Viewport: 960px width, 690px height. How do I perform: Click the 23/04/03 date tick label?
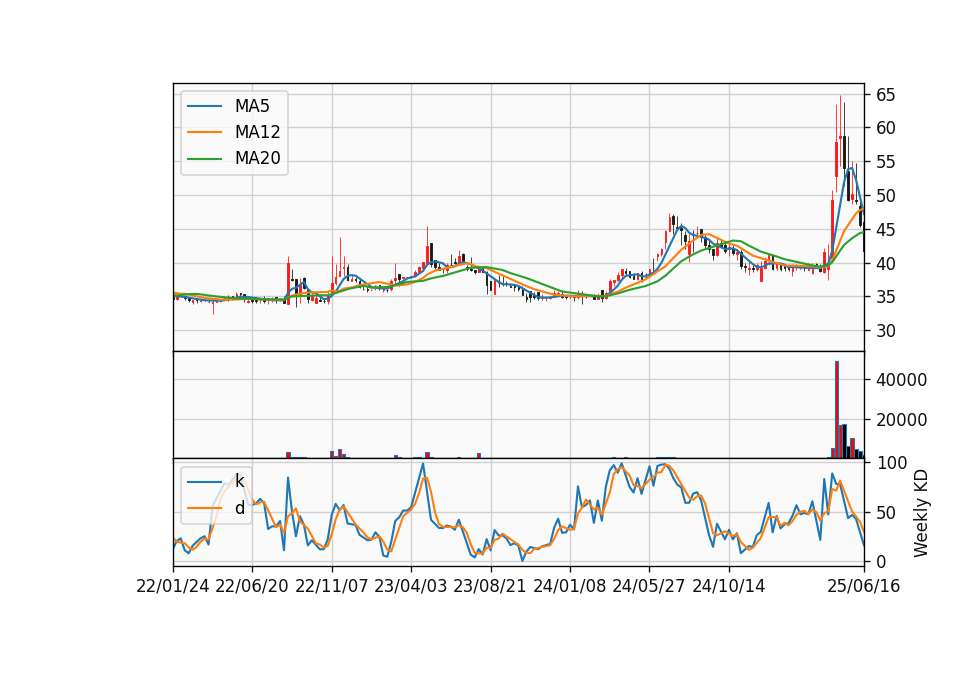pyautogui.click(x=411, y=587)
